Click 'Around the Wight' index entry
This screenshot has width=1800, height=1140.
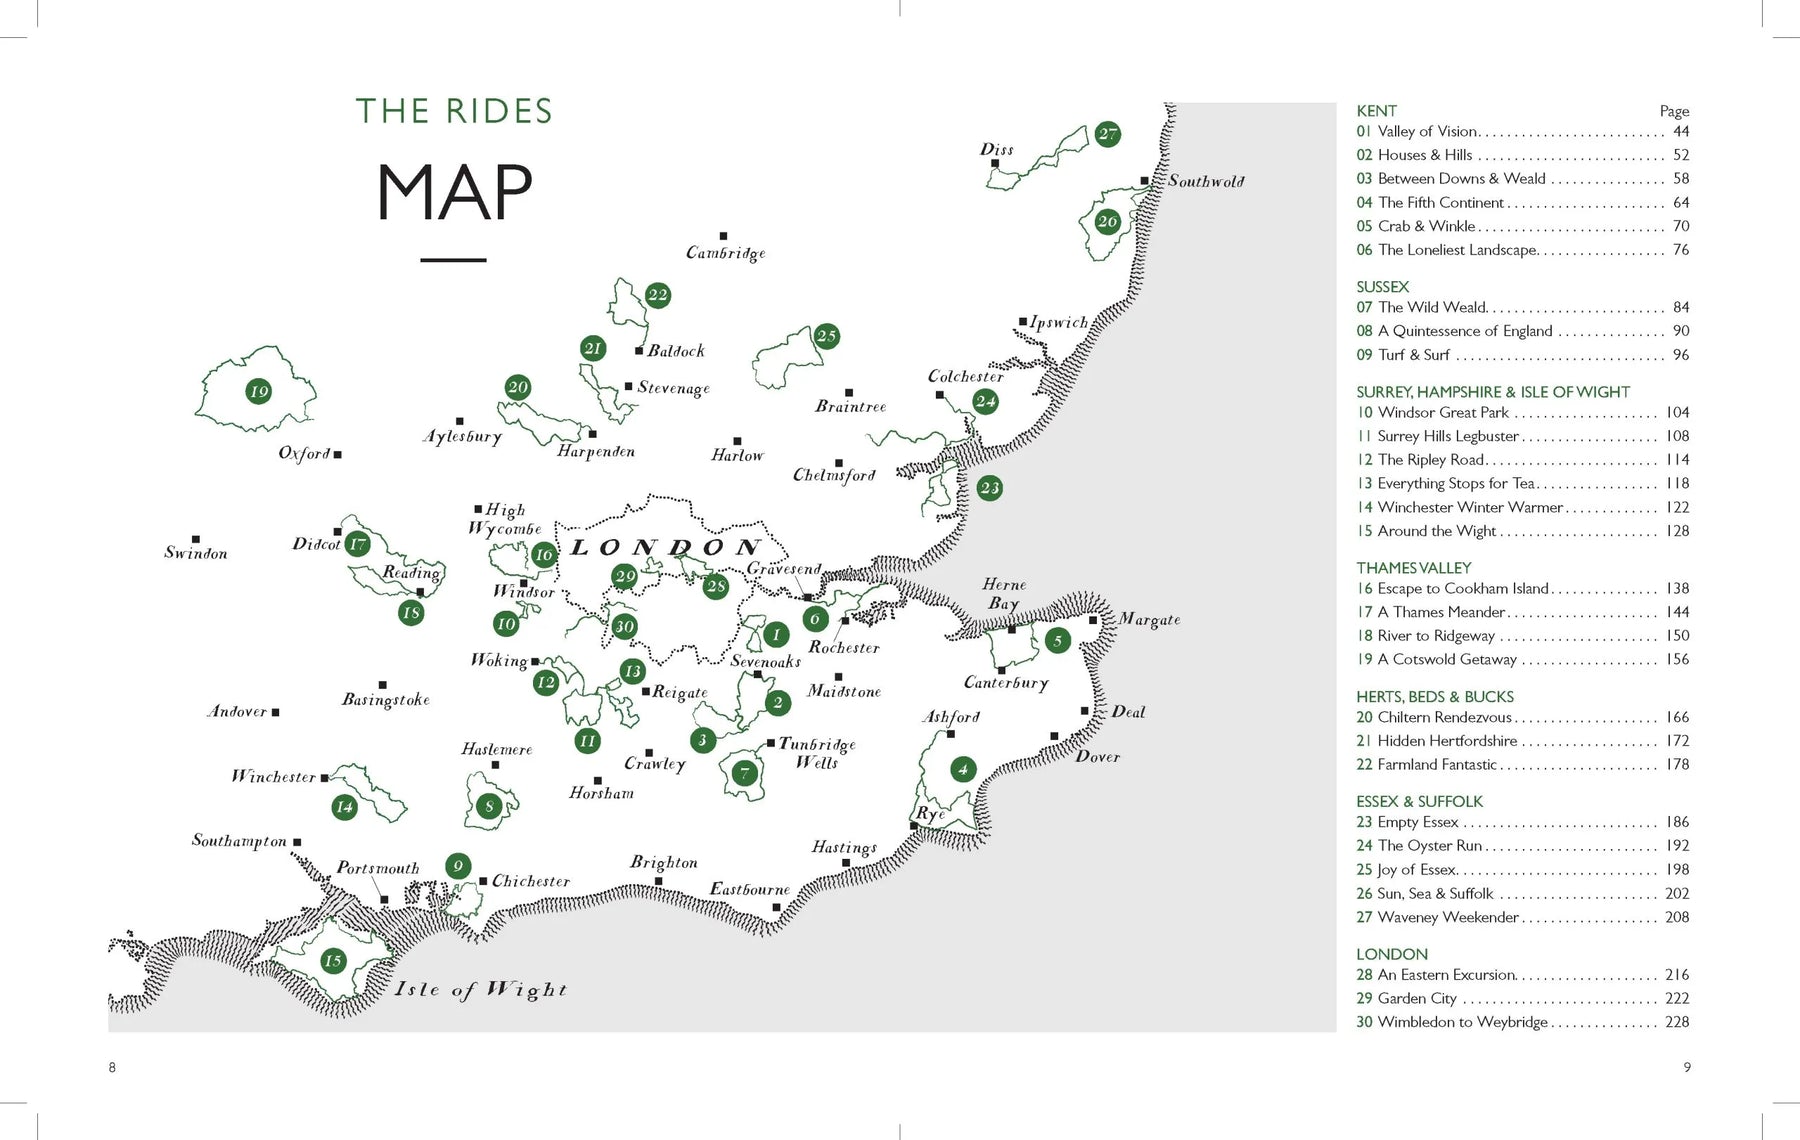pos(1523,532)
